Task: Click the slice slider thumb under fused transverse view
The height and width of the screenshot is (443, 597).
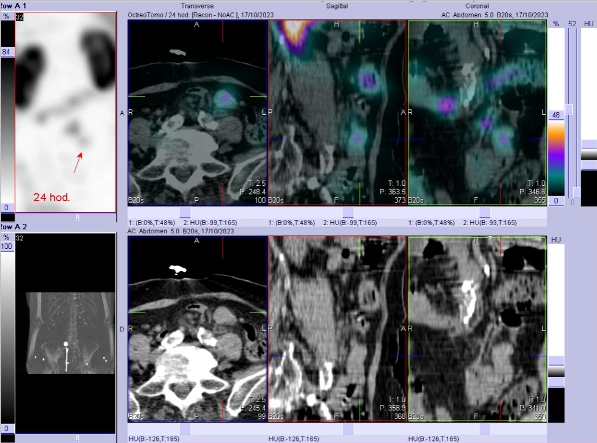Action: [x=185, y=212]
